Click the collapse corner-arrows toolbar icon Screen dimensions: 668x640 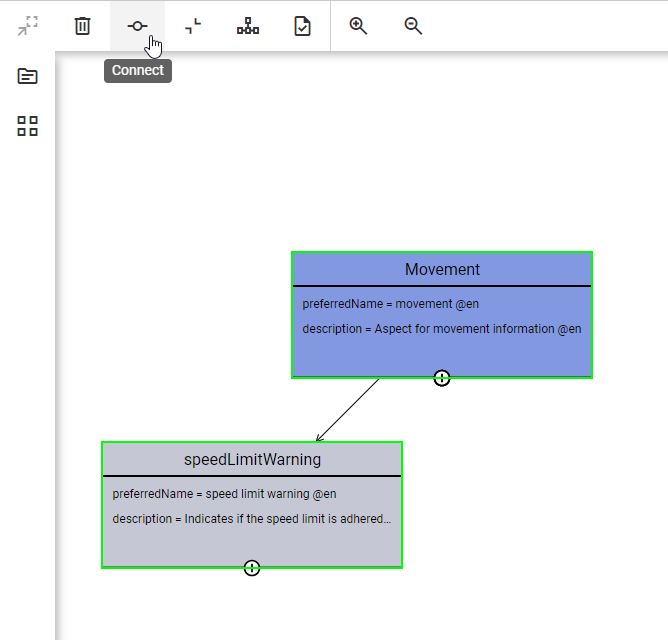193,26
